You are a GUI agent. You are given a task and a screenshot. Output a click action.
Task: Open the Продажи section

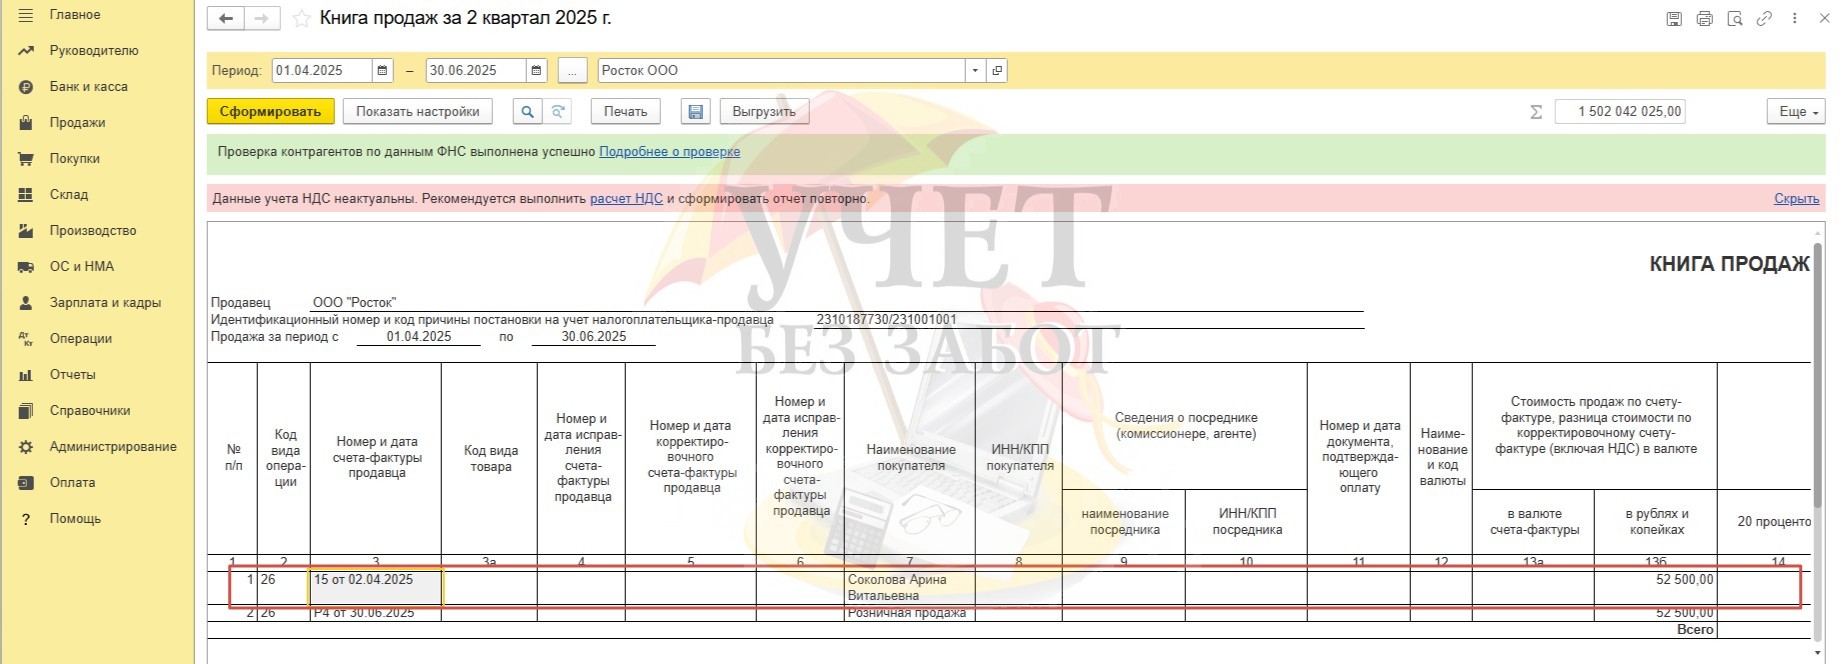pyautogui.click(x=77, y=123)
